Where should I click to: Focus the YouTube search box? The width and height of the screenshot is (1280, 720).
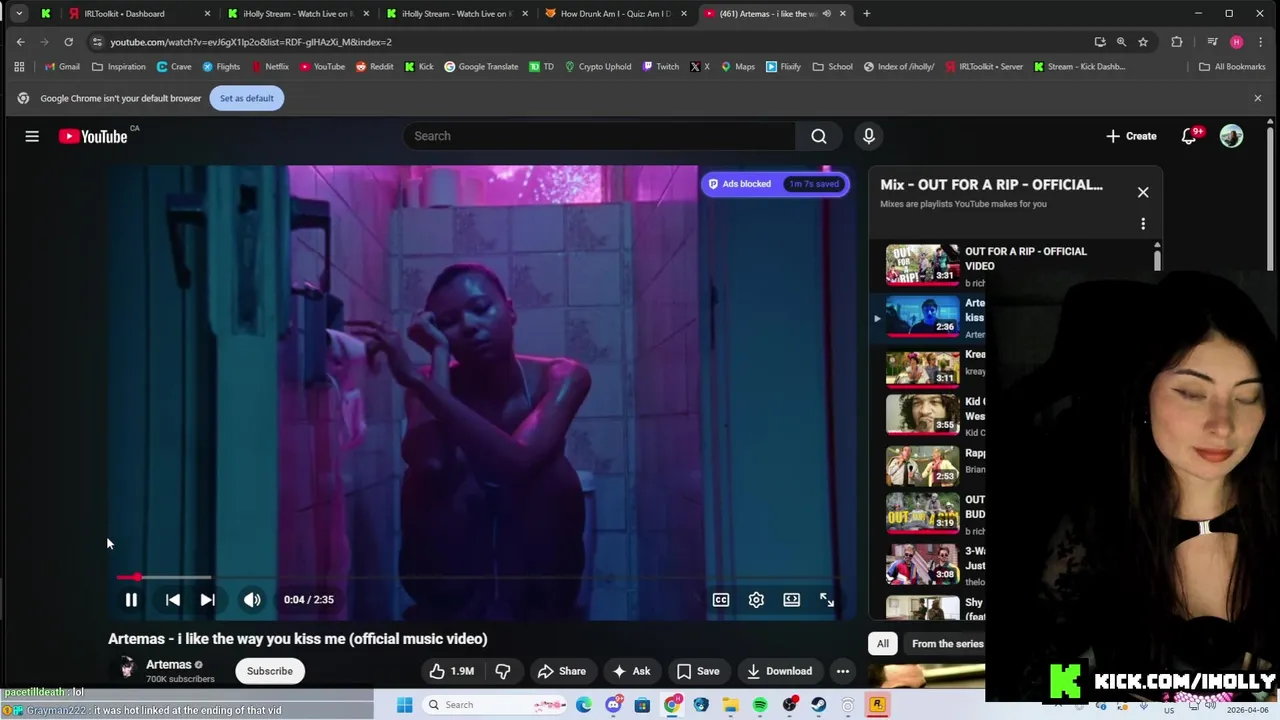coord(600,136)
